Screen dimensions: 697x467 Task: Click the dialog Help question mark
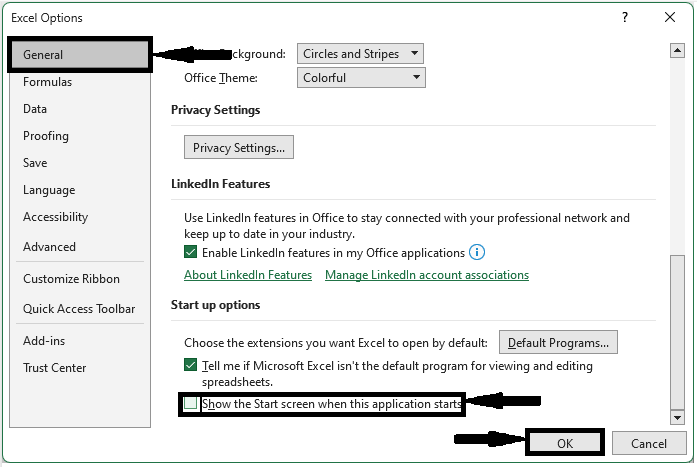[625, 17]
